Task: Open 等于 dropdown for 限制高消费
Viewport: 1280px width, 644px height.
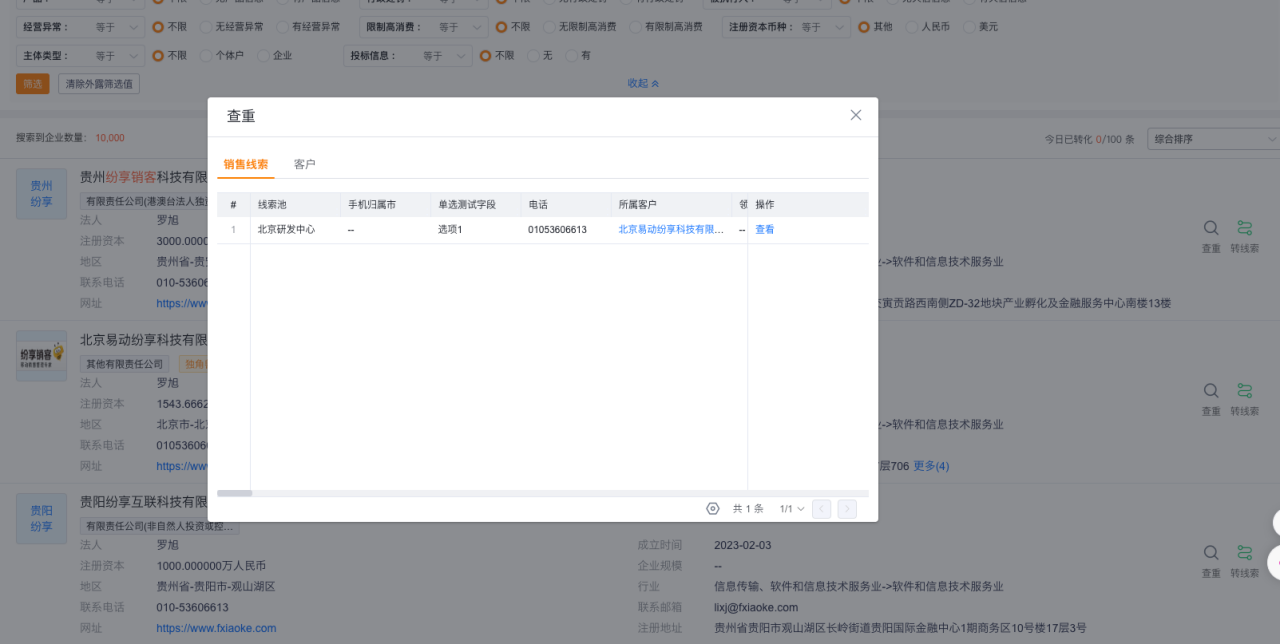Action: pos(460,27)
